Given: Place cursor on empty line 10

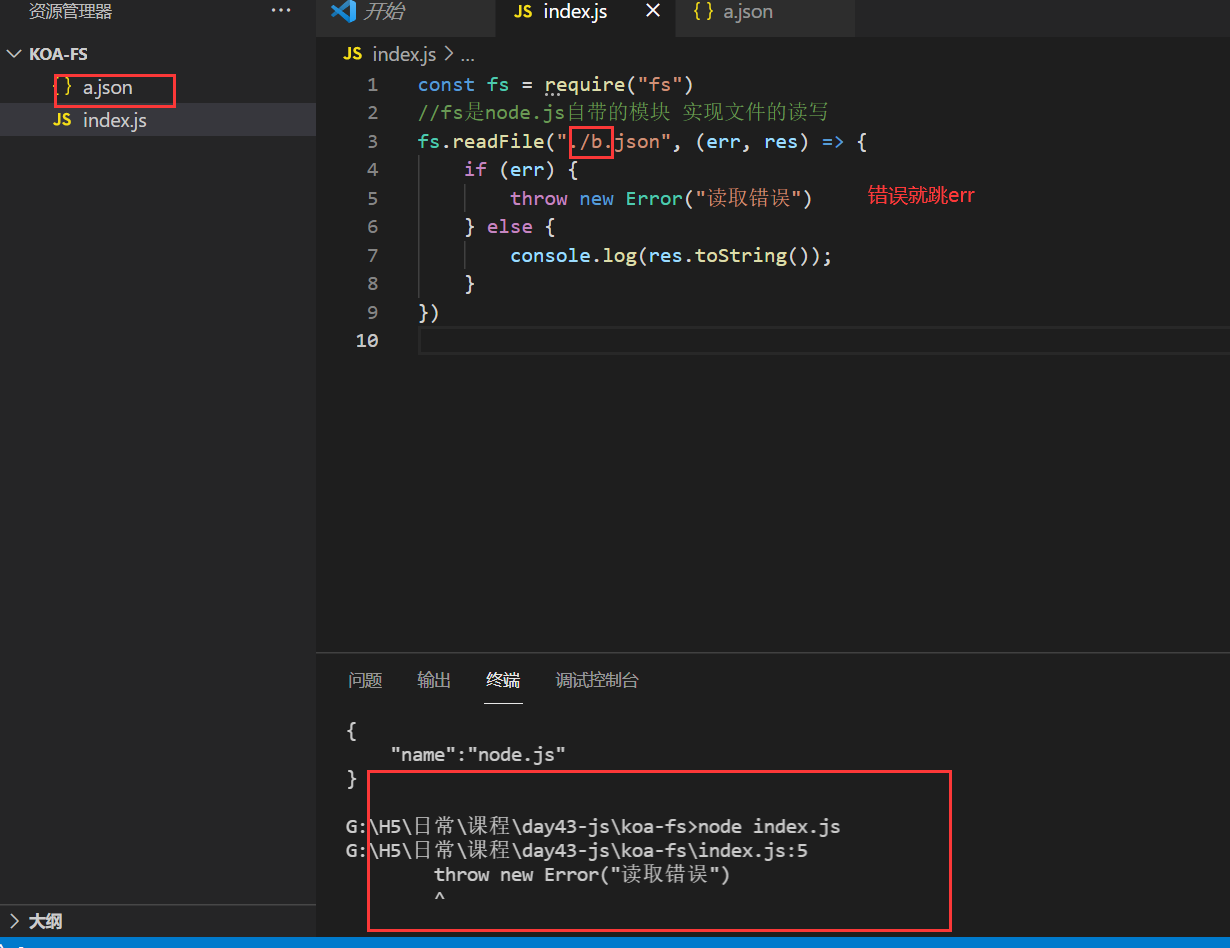Looking at the screenshot, I should pos(824,341).
